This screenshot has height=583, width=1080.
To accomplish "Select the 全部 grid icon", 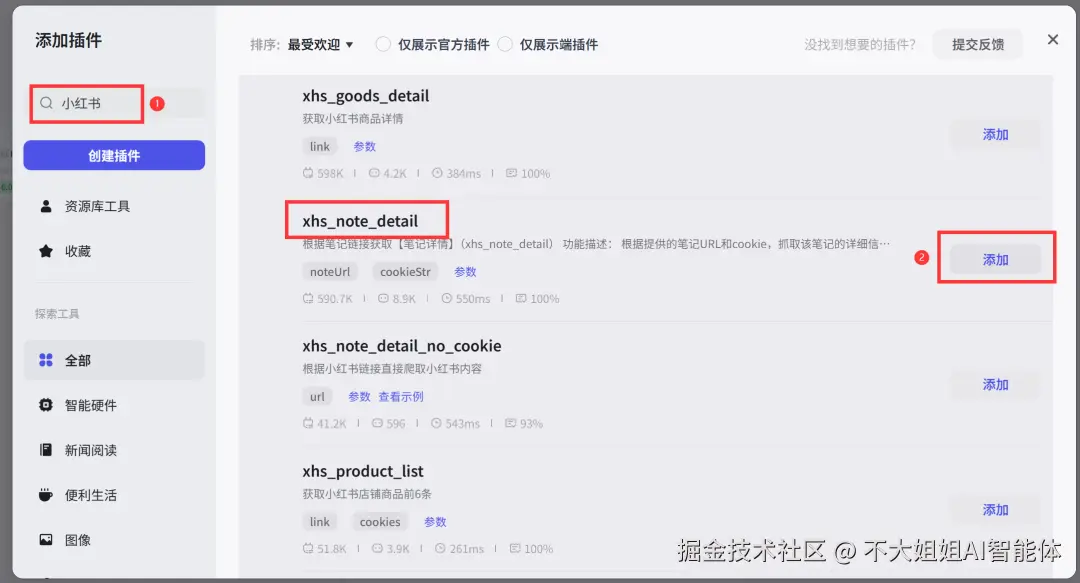I will [x=46, y=360].
